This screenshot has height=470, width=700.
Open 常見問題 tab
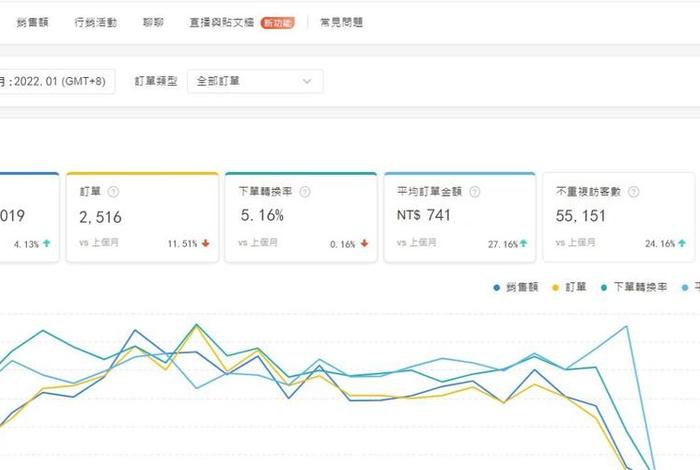pyautogui.click(x=342, y=22)
